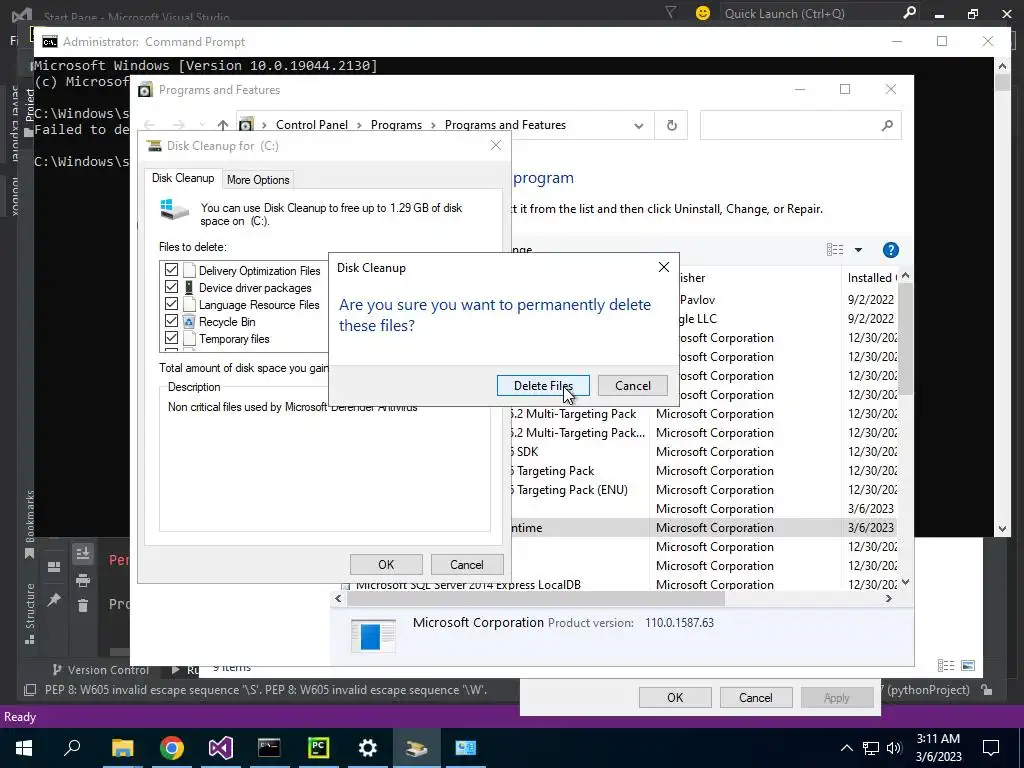Open the volume control in system tray
The image size is (1024, 768).
[894, 748]
